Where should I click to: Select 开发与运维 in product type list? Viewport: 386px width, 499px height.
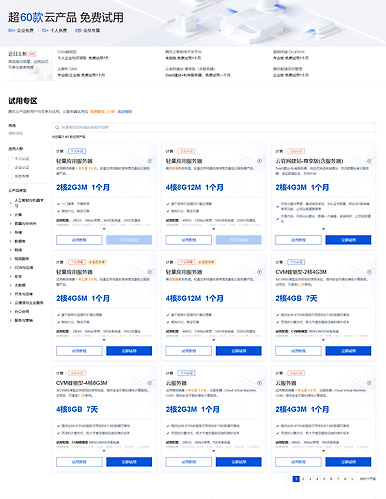click(24, 294)
